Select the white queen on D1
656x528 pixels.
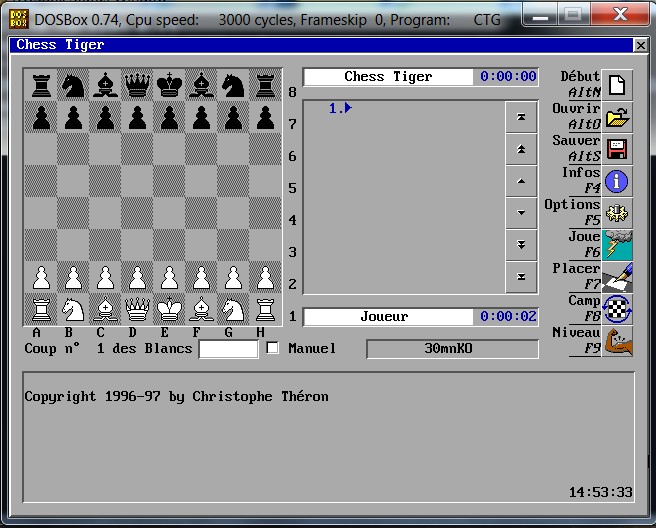tap(137, 310)
